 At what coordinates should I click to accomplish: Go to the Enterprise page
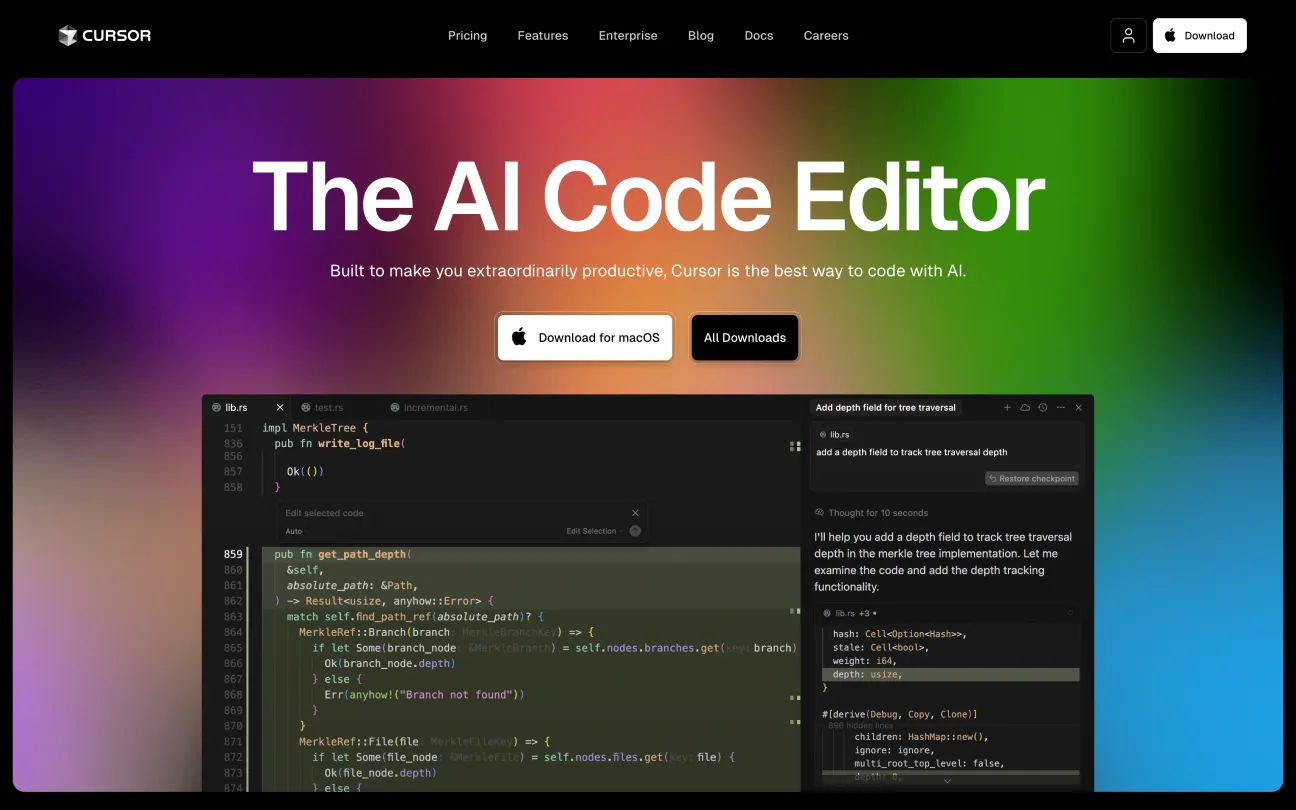628,36
